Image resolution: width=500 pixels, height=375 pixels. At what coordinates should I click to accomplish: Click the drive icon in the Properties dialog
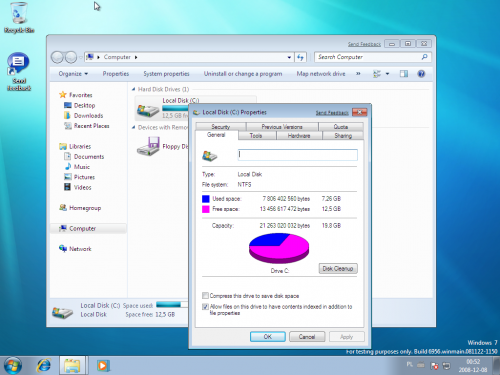tap(210, 156)
